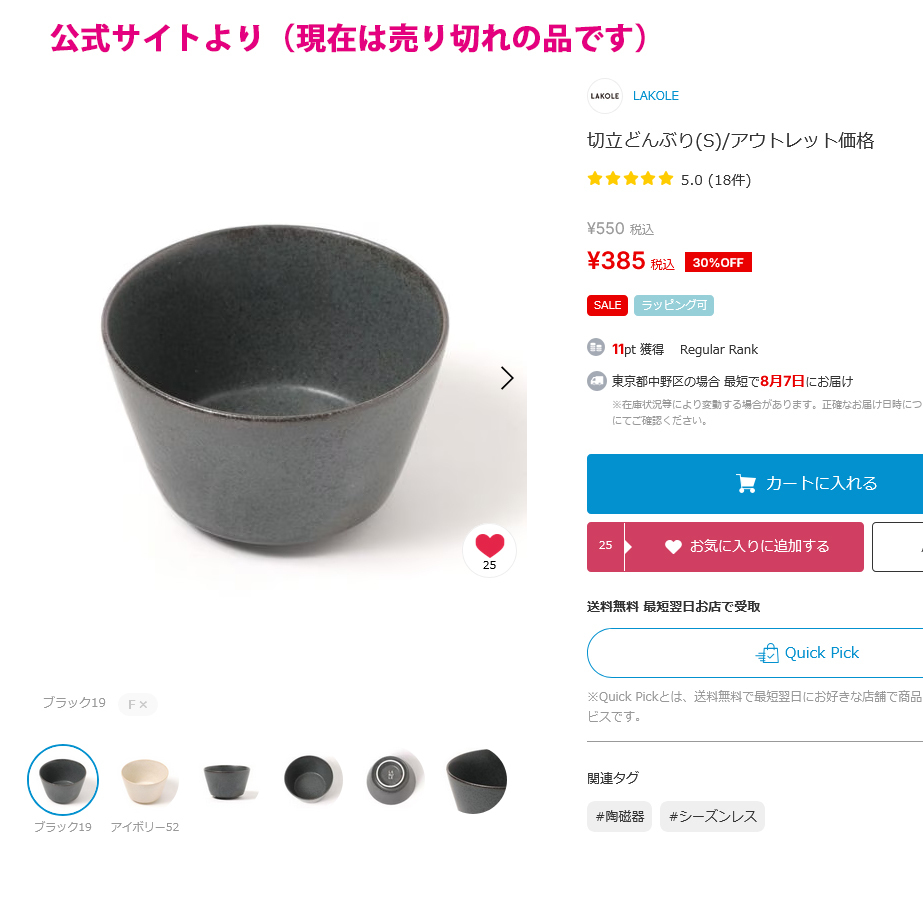The width and height of the screenshot is (923, 923).
Task: Add item with カートに入れる button
Action: 755,484
